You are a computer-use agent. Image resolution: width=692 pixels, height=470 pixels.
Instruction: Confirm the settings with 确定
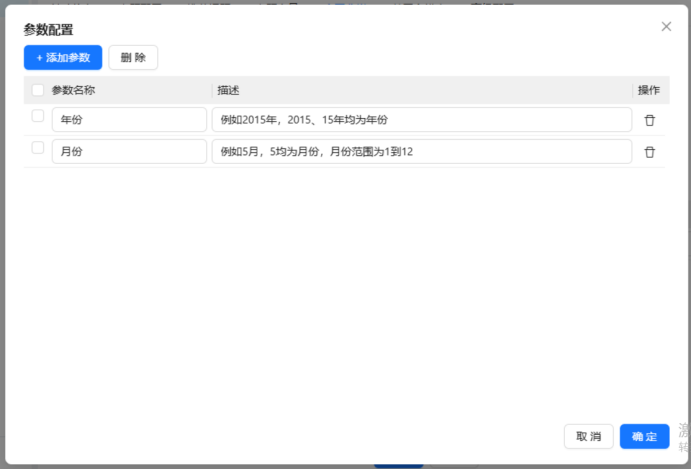[644, 437]
